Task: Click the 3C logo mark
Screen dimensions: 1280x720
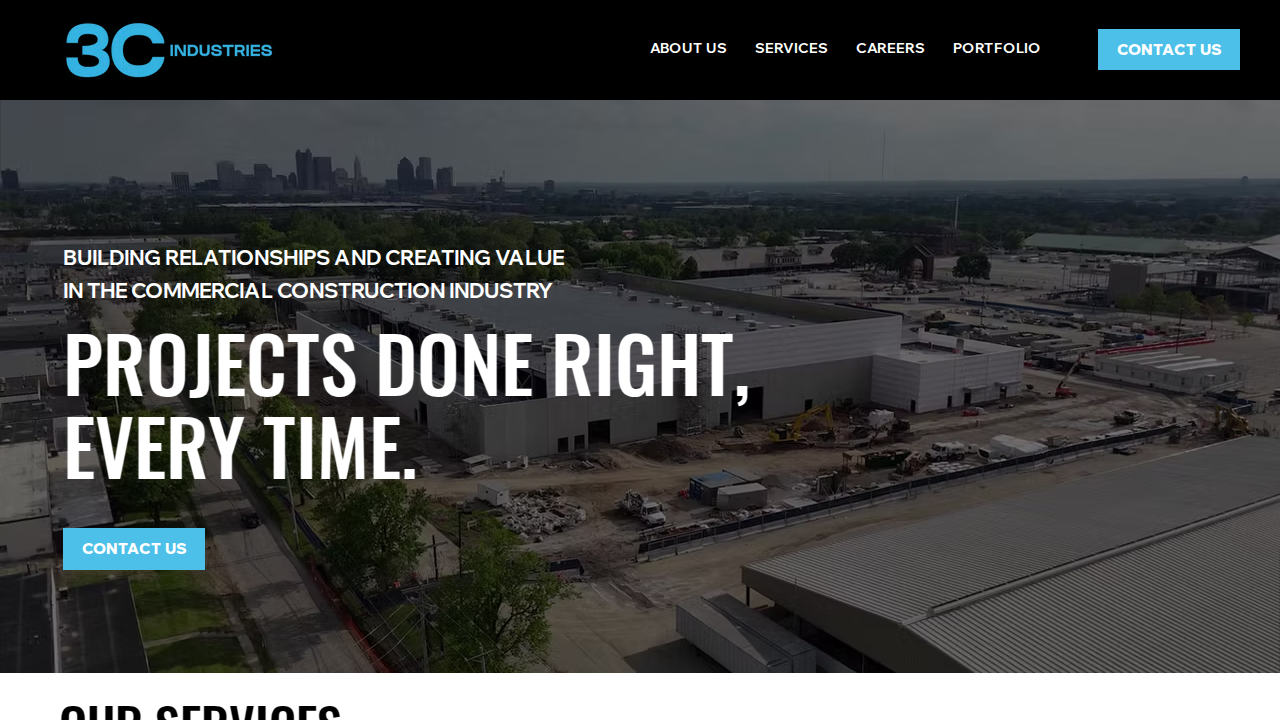Action: (x=115, y=50)
